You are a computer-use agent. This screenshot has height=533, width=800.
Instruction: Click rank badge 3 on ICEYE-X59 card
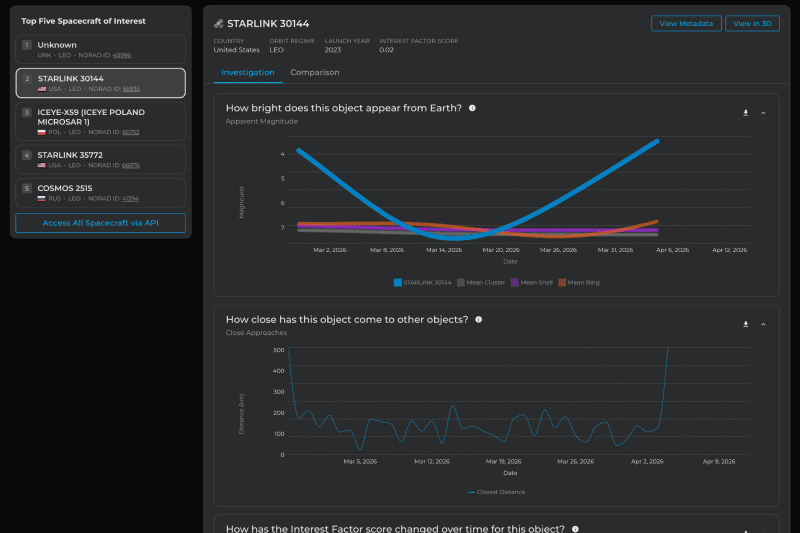[27, 112]
